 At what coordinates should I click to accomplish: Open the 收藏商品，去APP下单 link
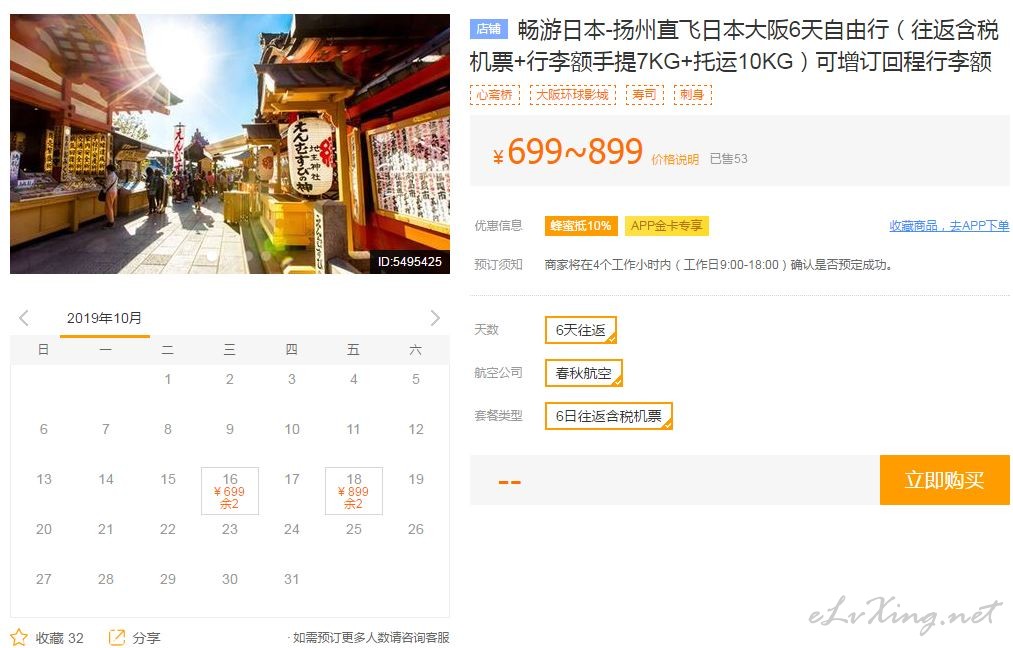[949, 225]
